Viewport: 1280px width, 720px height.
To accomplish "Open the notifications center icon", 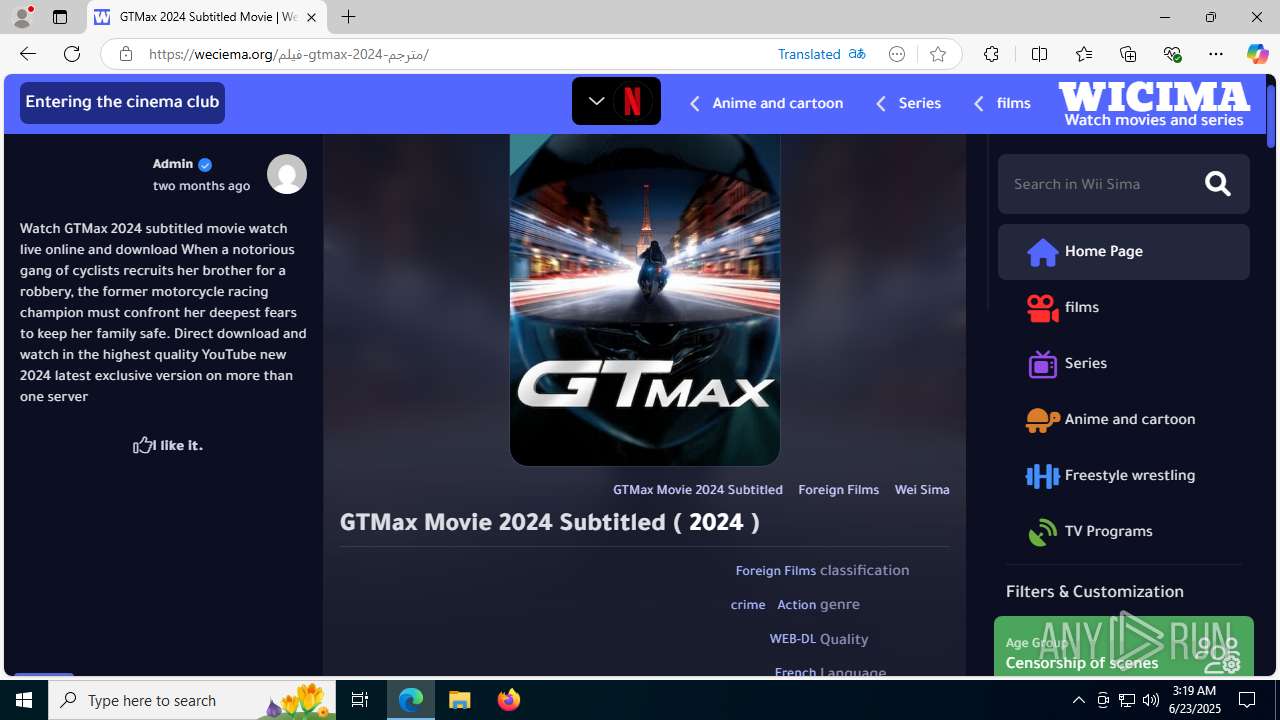I will (1247, 700).
